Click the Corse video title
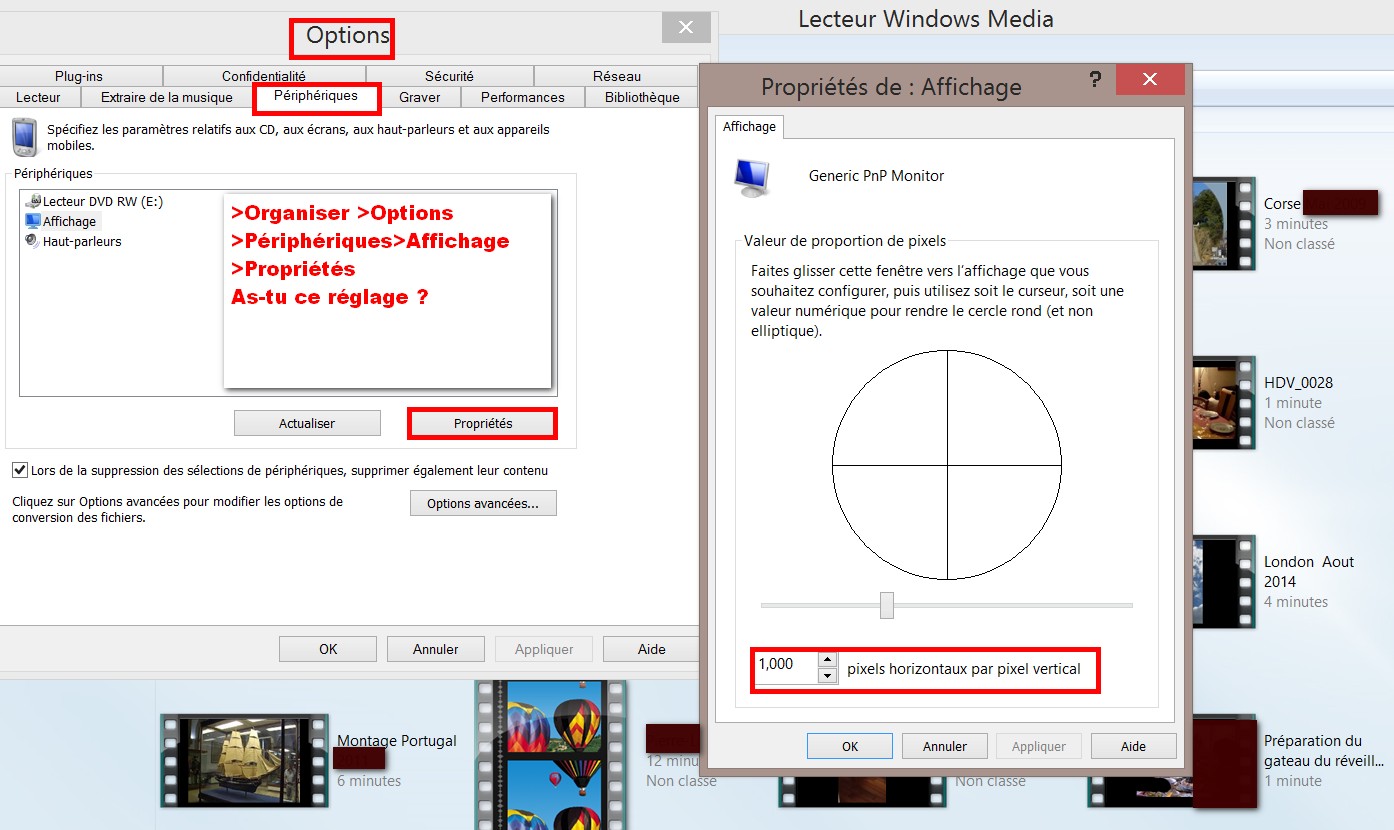This screenshot has height=830, width=1394. 1282,204
